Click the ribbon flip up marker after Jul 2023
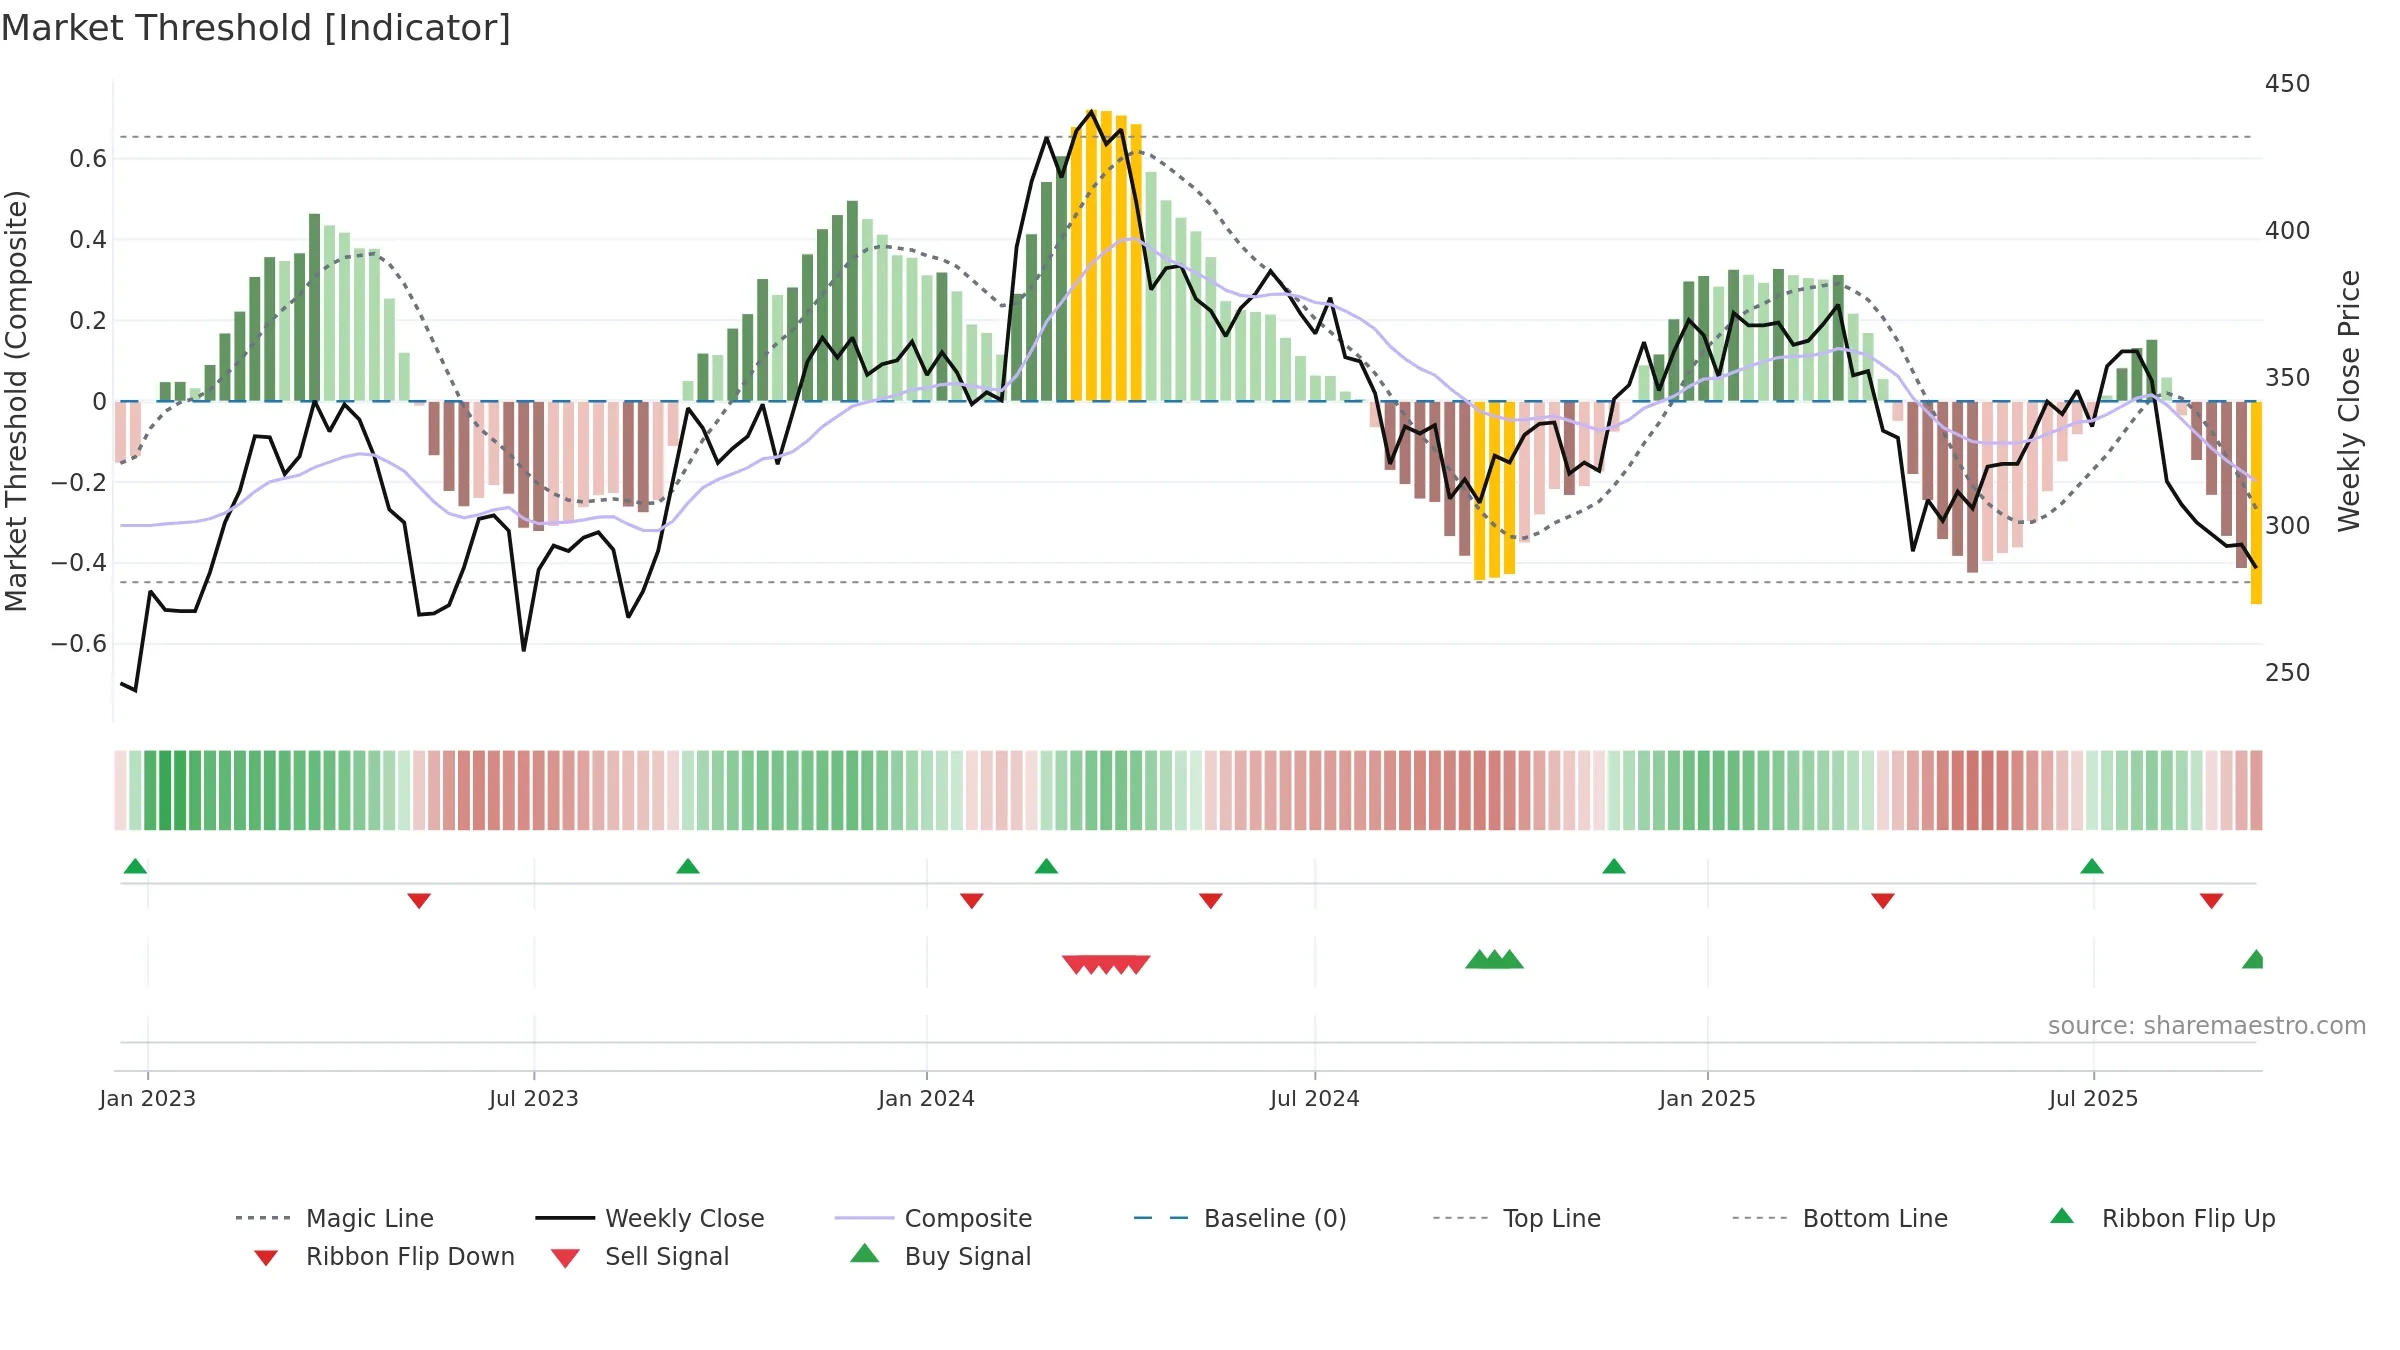2400x1350 pixels. [x=688, y=866]
